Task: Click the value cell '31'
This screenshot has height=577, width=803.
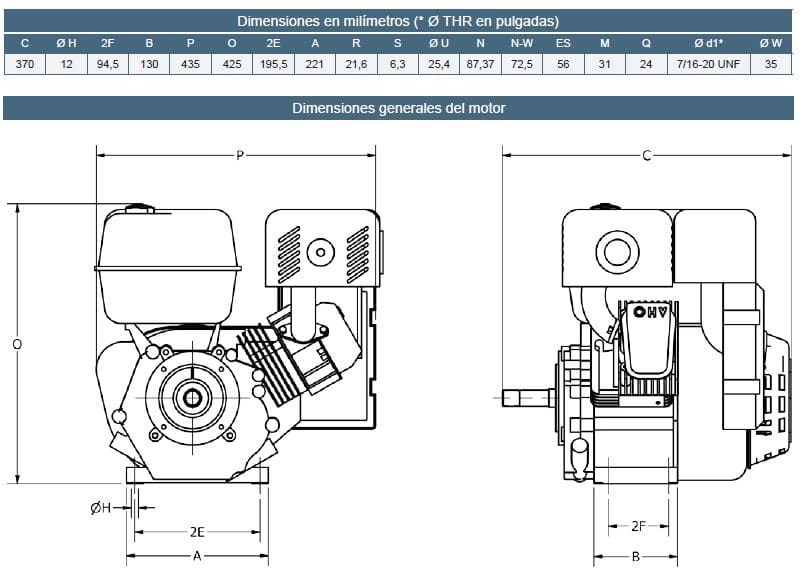Action: [x=605, y=65]
